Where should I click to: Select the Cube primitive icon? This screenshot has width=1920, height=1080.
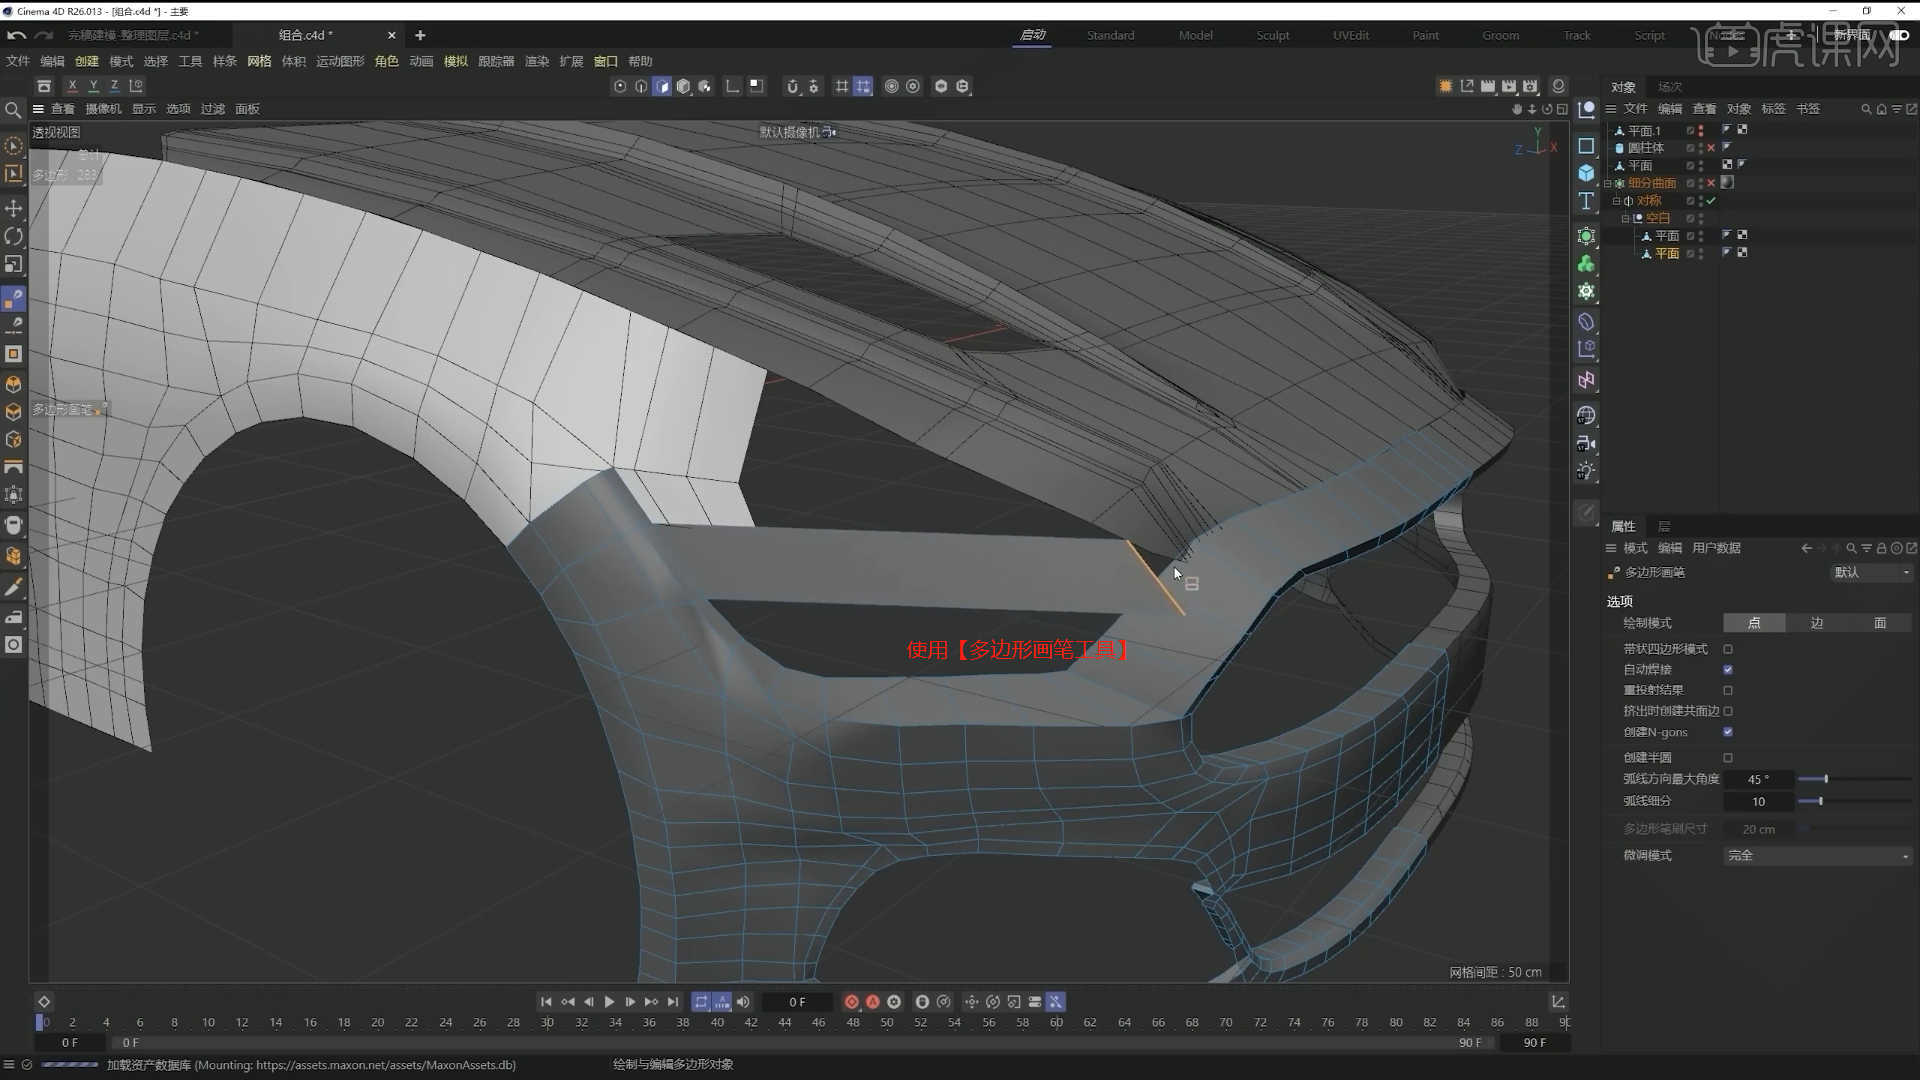1586,173
